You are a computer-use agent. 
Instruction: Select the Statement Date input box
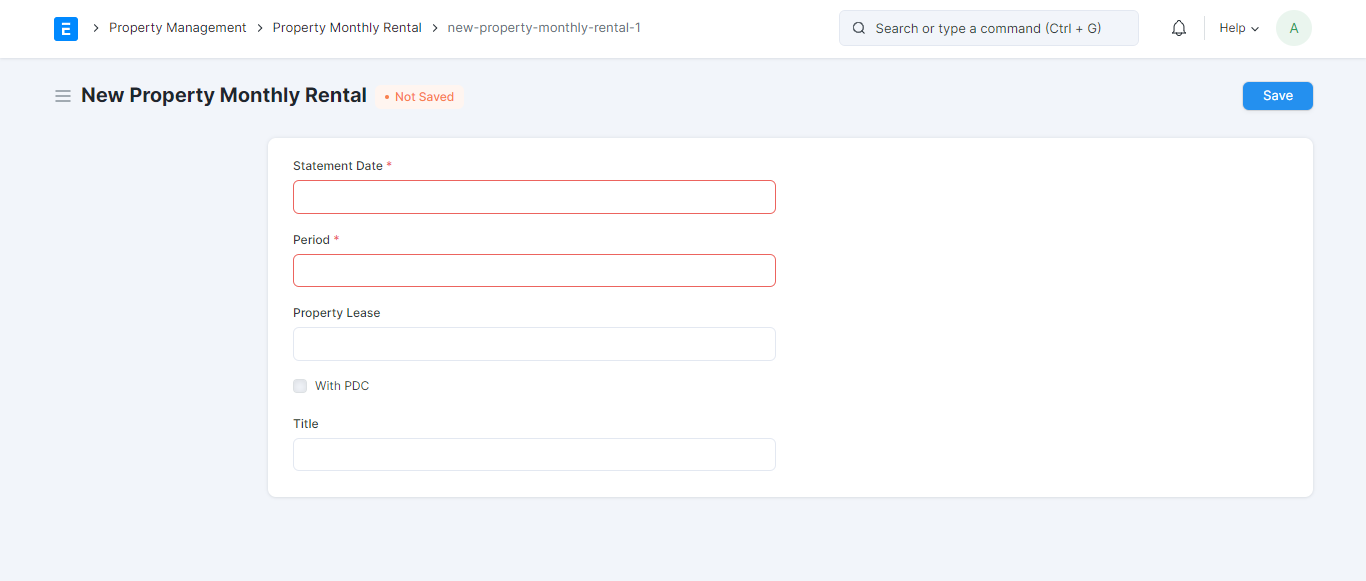point(534,196)
